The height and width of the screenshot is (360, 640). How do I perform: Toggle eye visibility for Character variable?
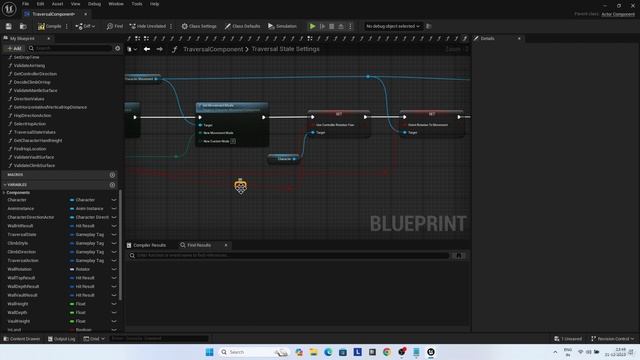tap(114, 200)
